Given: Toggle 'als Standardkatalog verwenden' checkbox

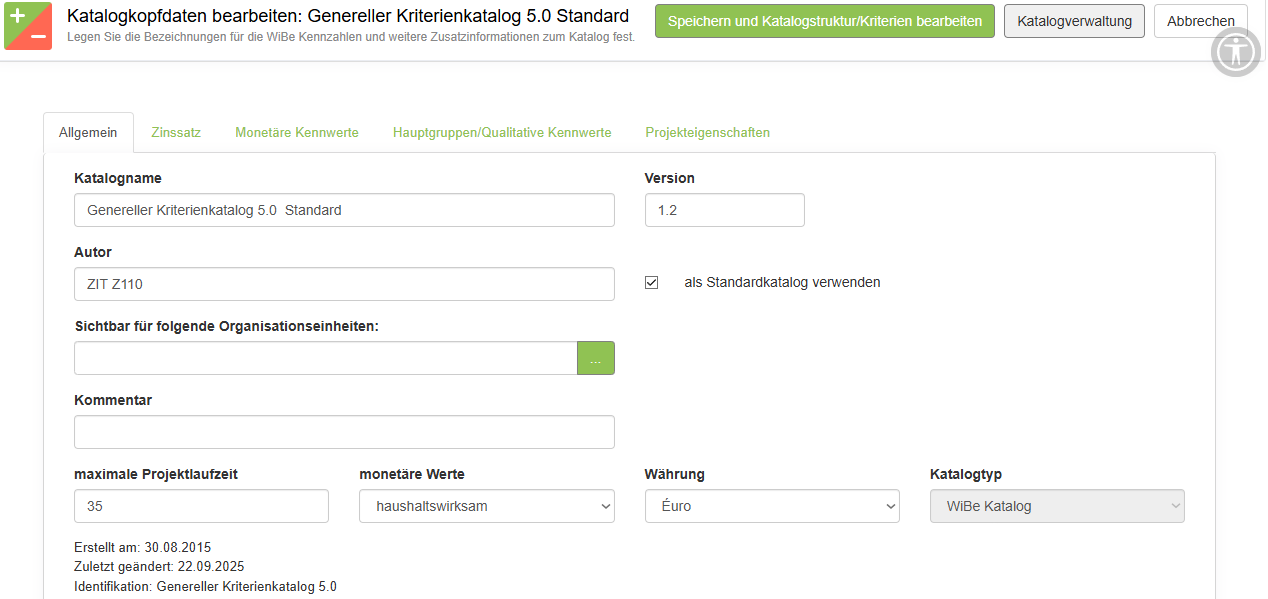Looking at the screenshot, I should tap(652, 283).
